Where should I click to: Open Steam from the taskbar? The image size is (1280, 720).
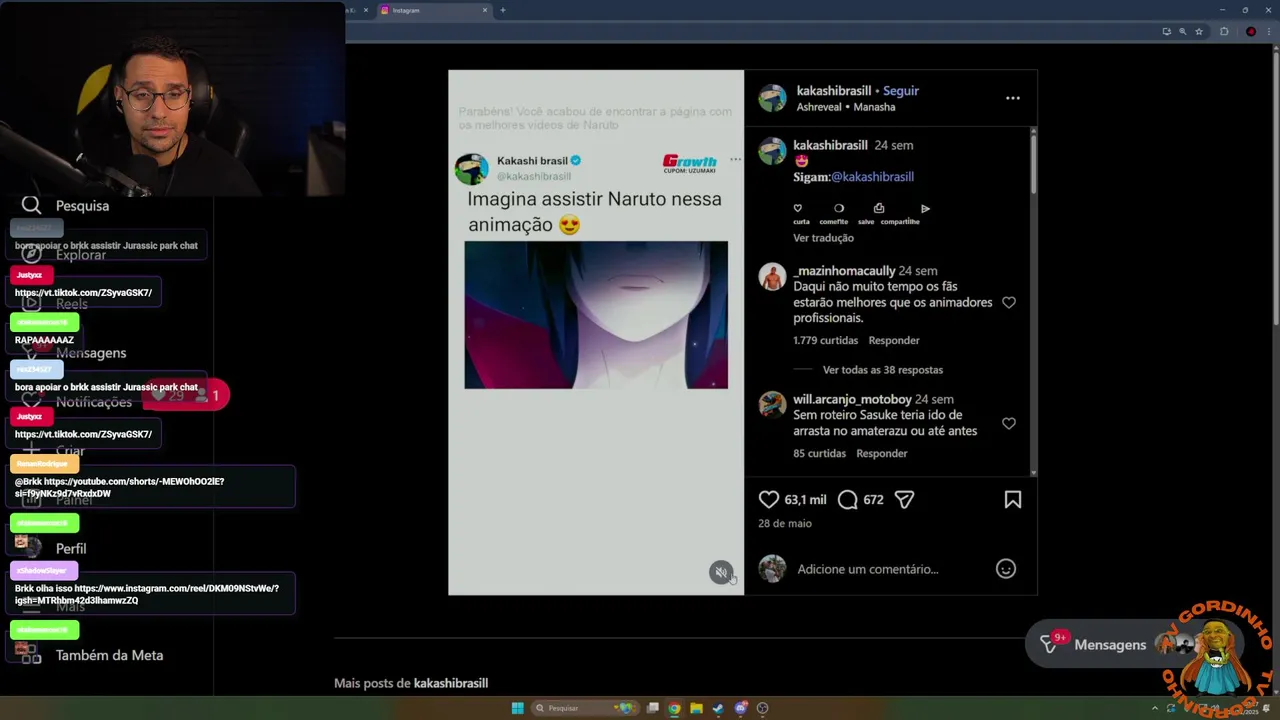pyautogui.click(x=719, y=708)
